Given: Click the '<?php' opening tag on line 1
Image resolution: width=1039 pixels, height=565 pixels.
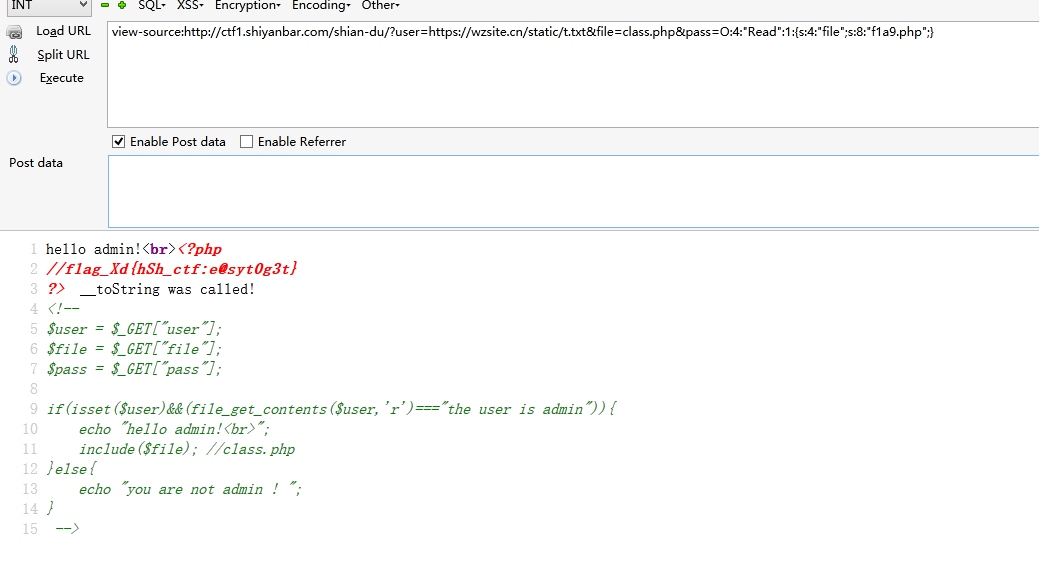Looking at the screenshot, I should pyautogui.click(x=200, y=249).
